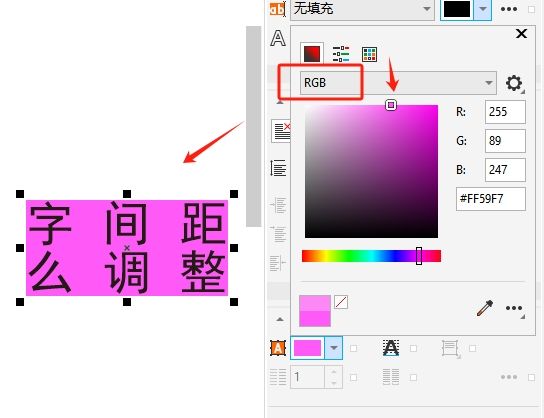The width and height of the screenshot is (544, 418).
Task: Click the G value field 89
Action: tap(505, 141)
